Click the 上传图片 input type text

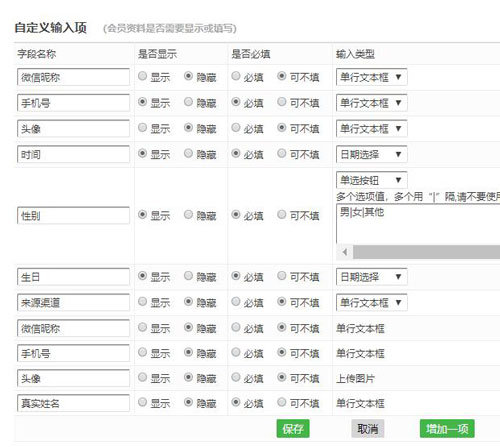pyautogui.click(x=355, y=378)
